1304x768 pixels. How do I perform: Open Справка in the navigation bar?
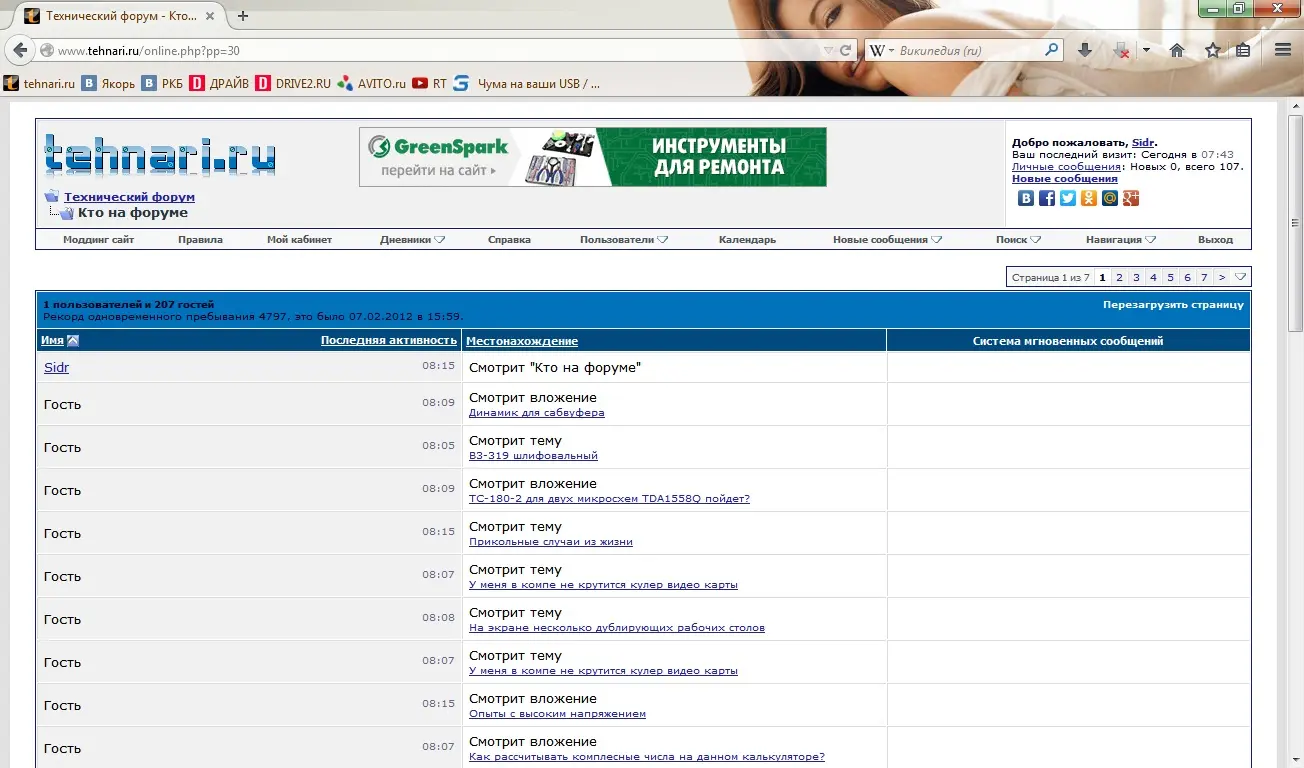[509, 240]
